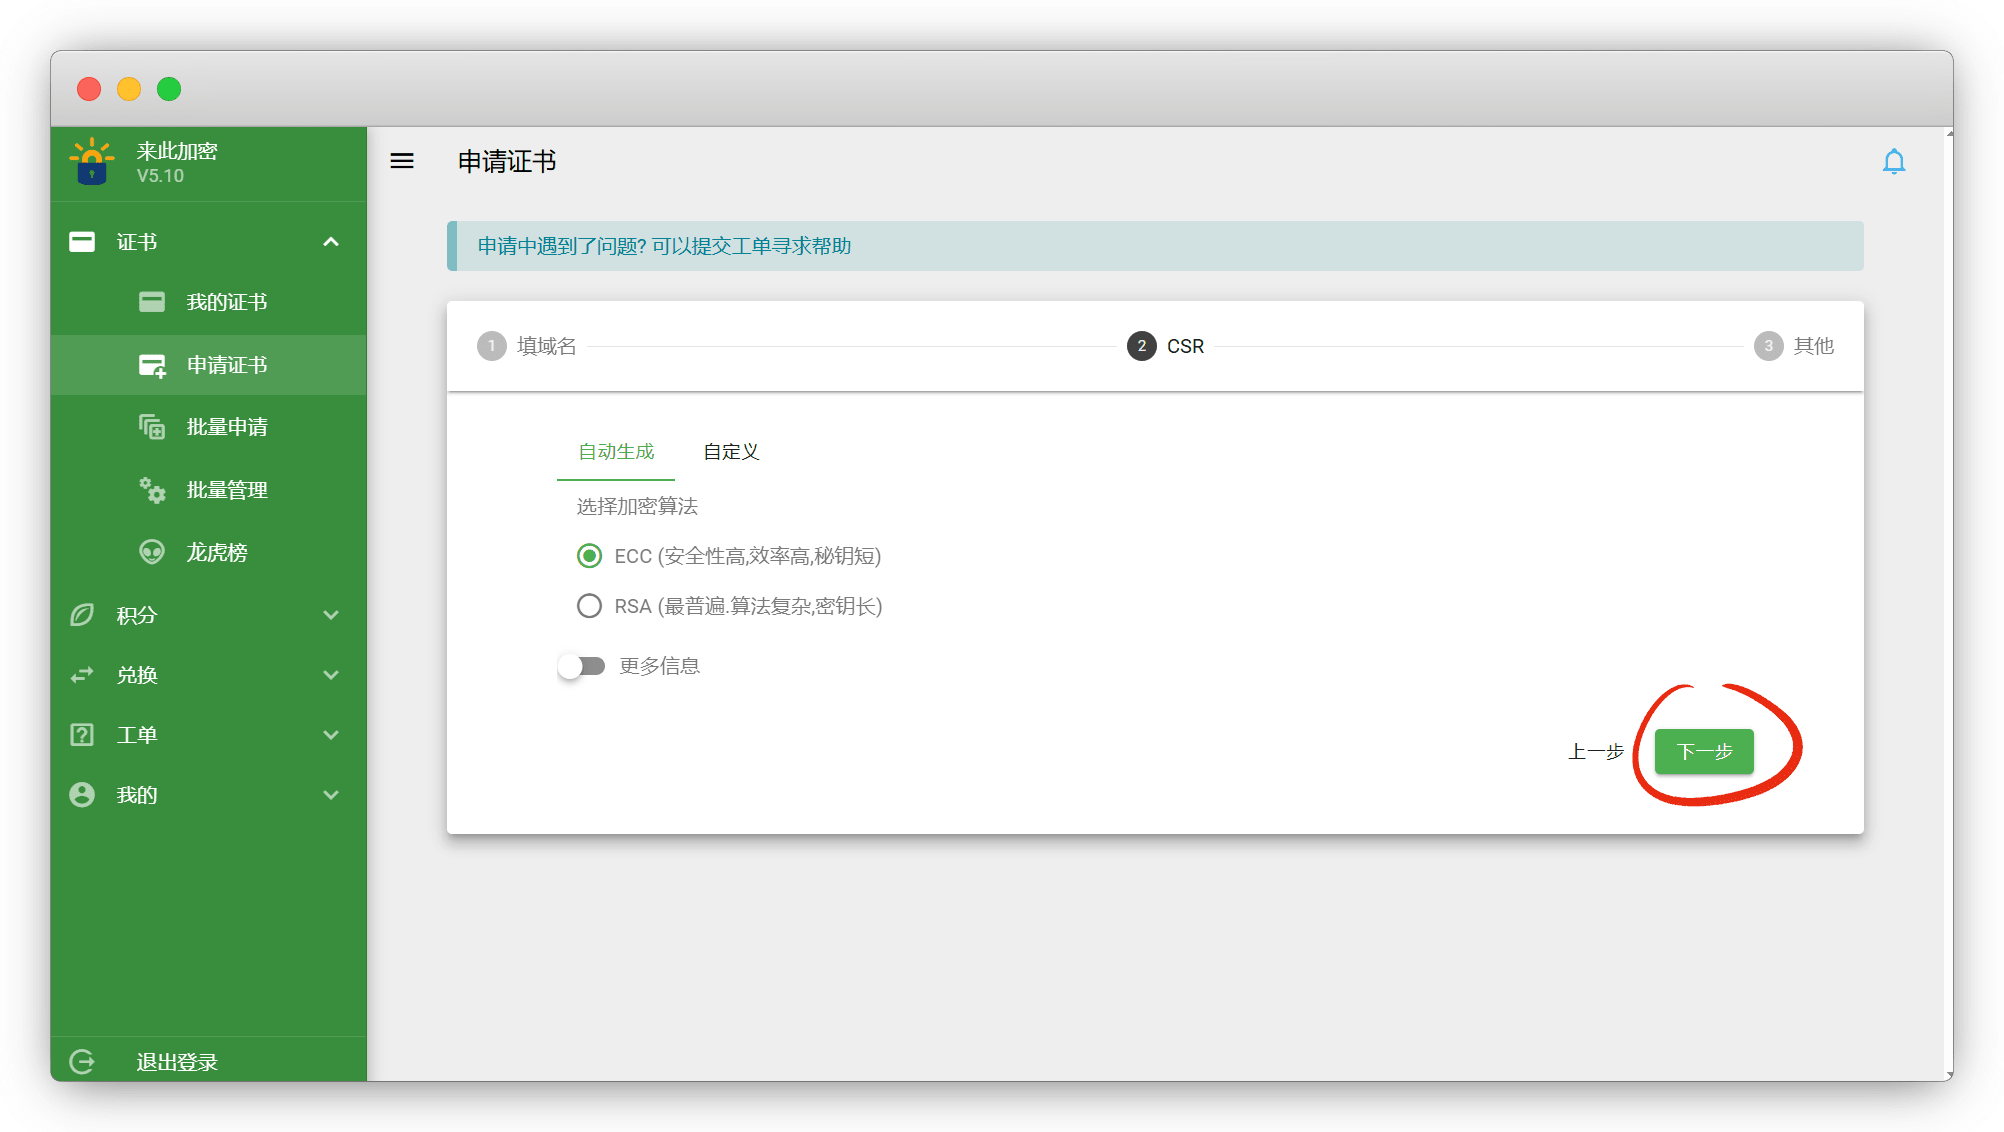Expand the 积分 sidebar section
Viewport: 2004px width, 1132px height.
click(x=331, y=615)
